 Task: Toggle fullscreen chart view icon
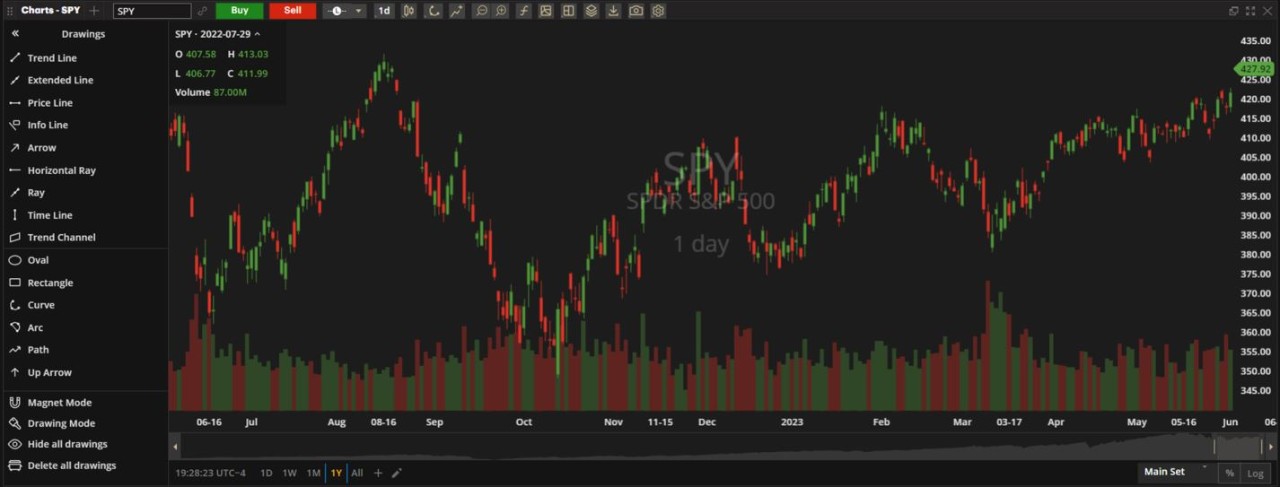click(x=1250, y=11)
